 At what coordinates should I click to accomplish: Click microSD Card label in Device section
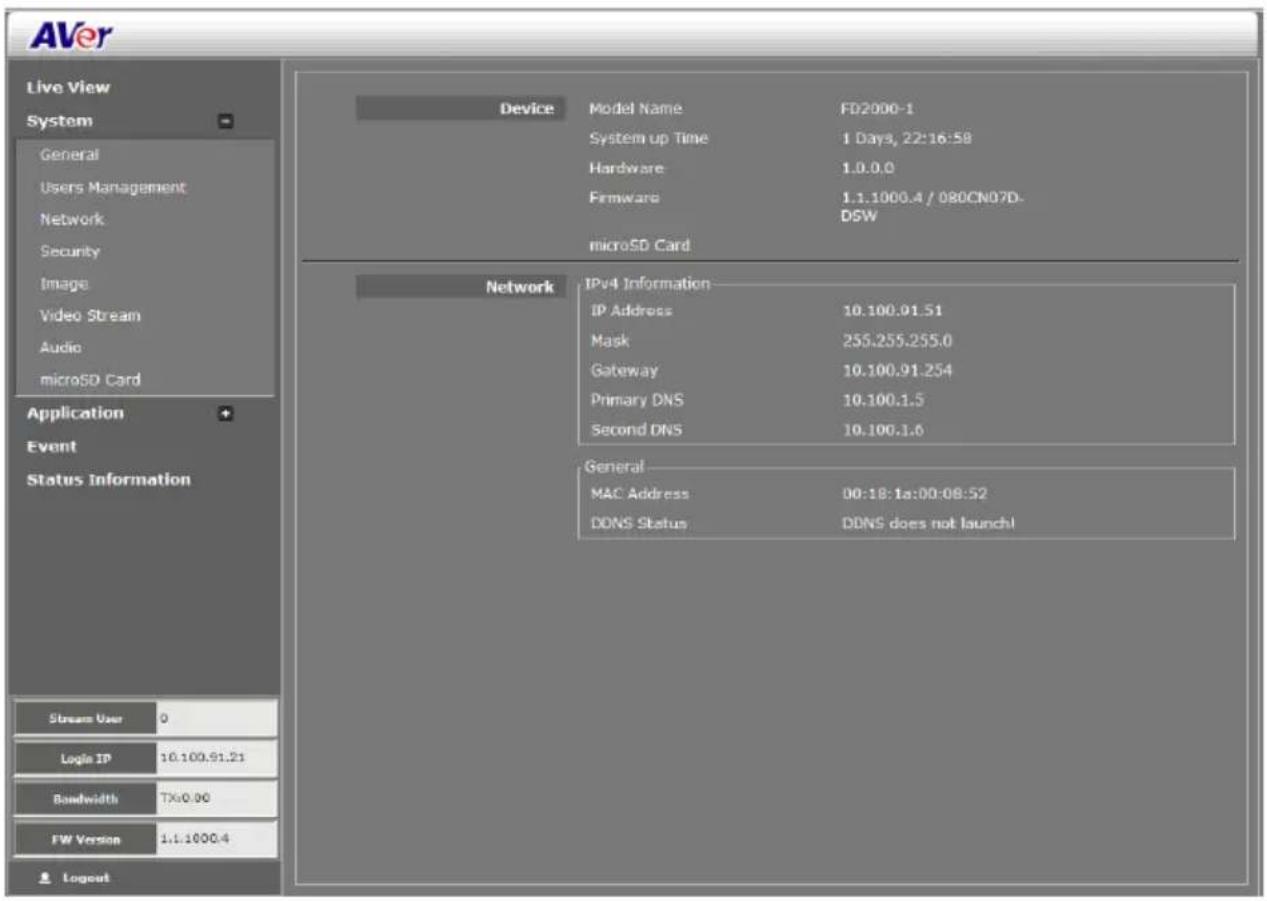pos(639,244)
